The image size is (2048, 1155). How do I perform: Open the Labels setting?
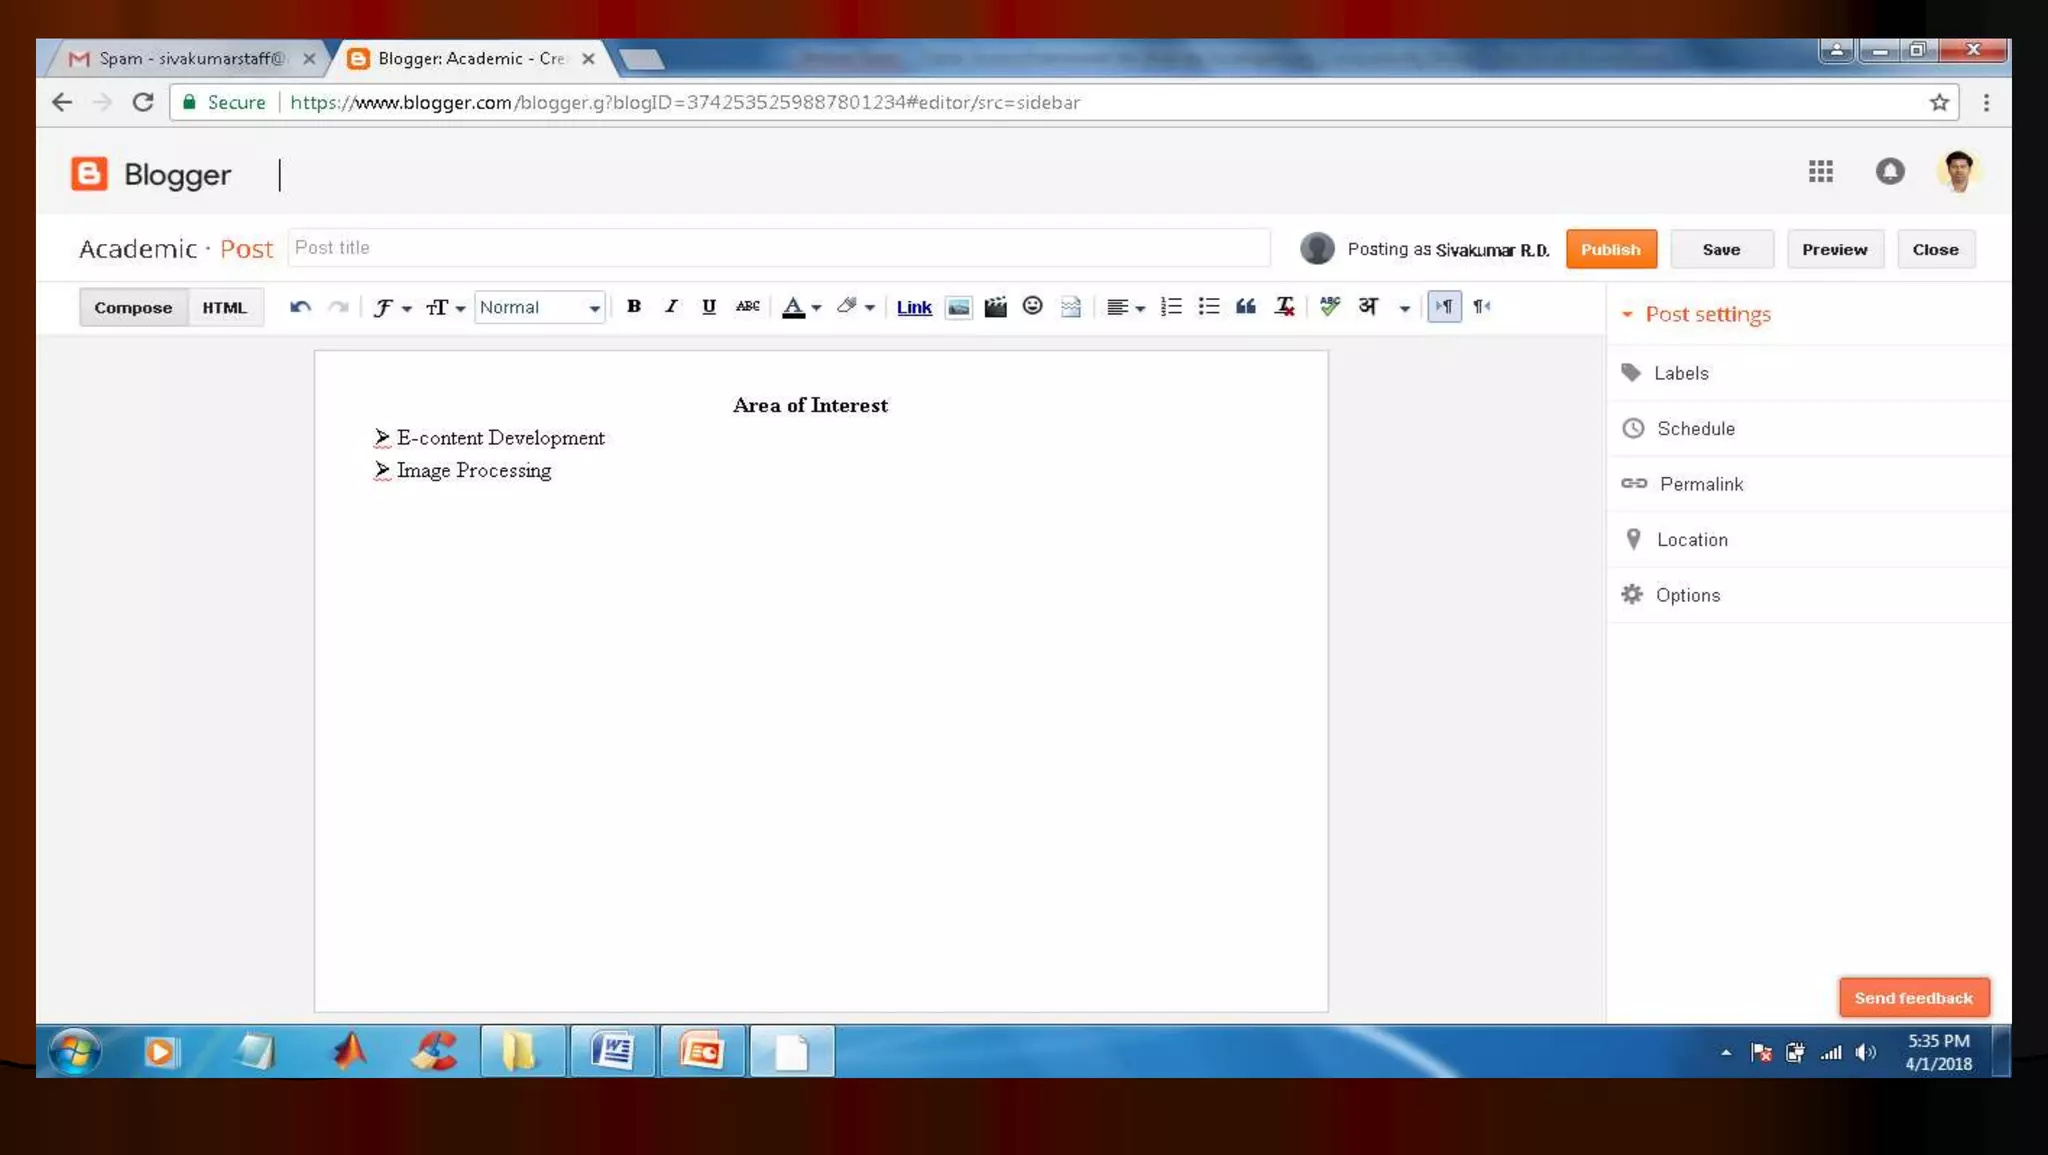pos(1681,373)
